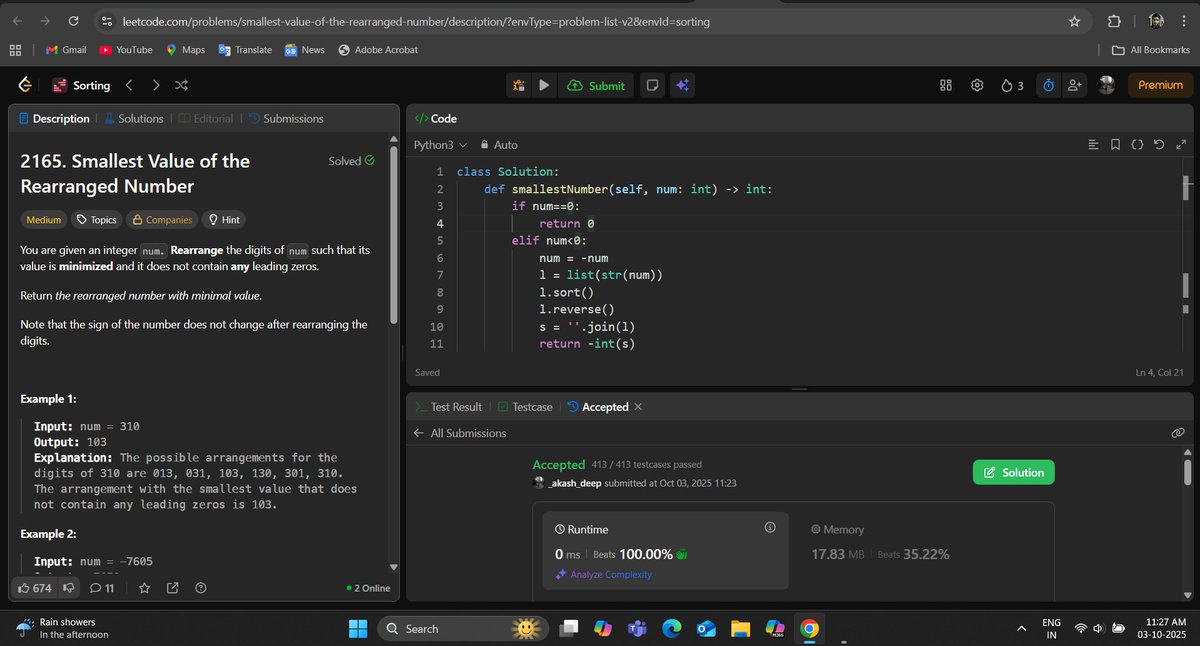Click the Medium difficulty tag
The width and height of the screenshot is (1200, 646).
43,220
